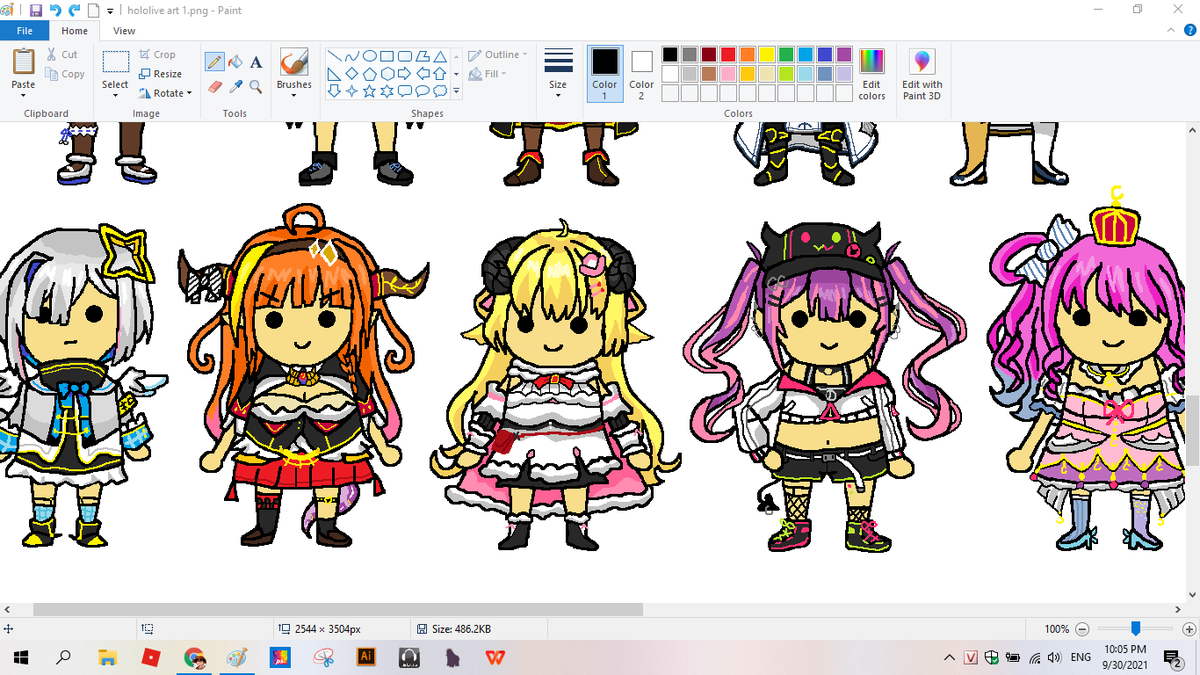Click the Cut button
Image resolution: width=1200 pixels, height=675 pixels.
(62, 55)
